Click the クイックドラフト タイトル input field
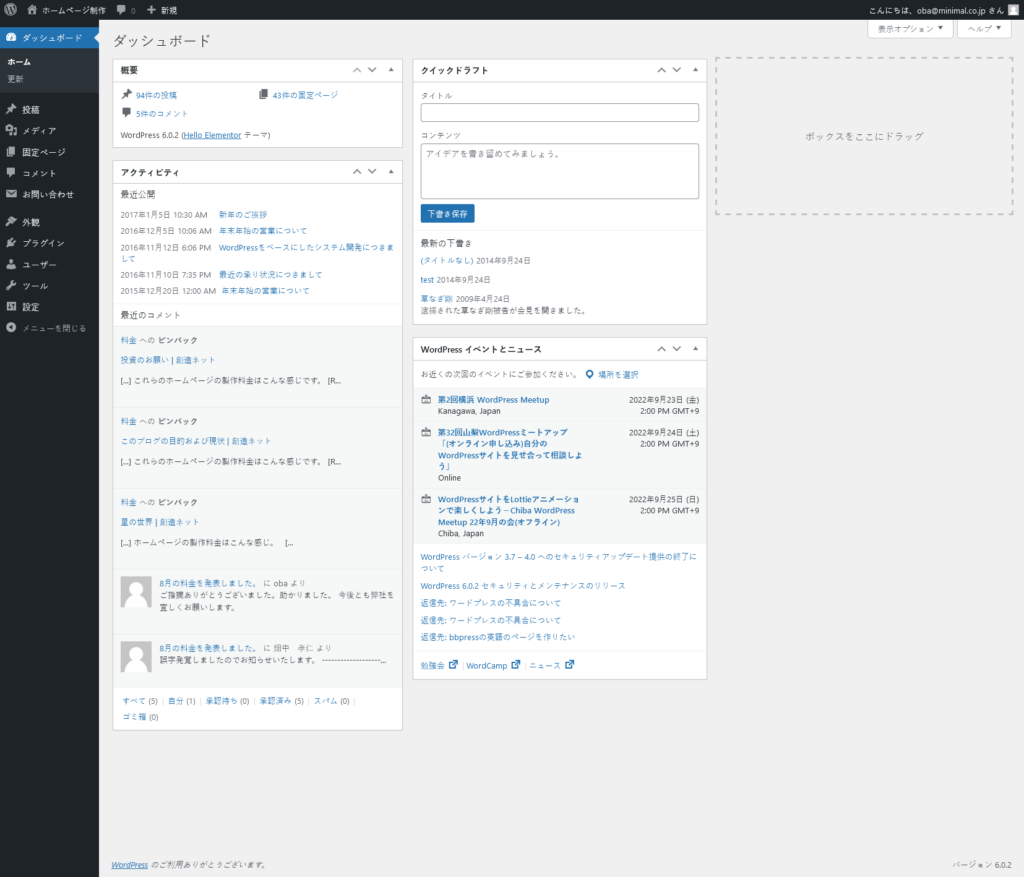 pos(559,113)
